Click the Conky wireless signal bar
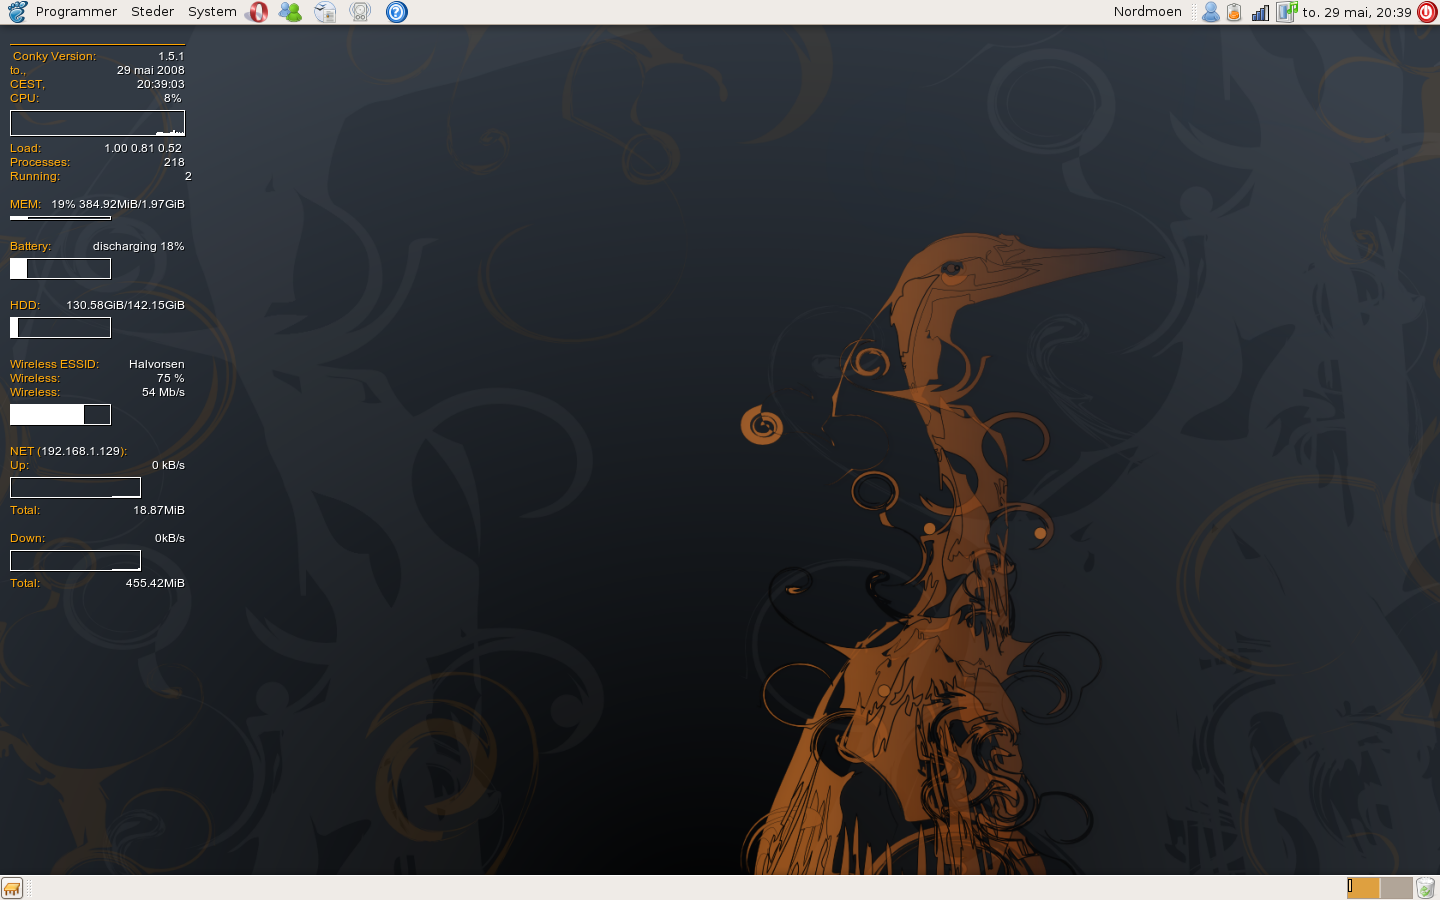The height and width of the screenshot is (900, 1440). 60,414
